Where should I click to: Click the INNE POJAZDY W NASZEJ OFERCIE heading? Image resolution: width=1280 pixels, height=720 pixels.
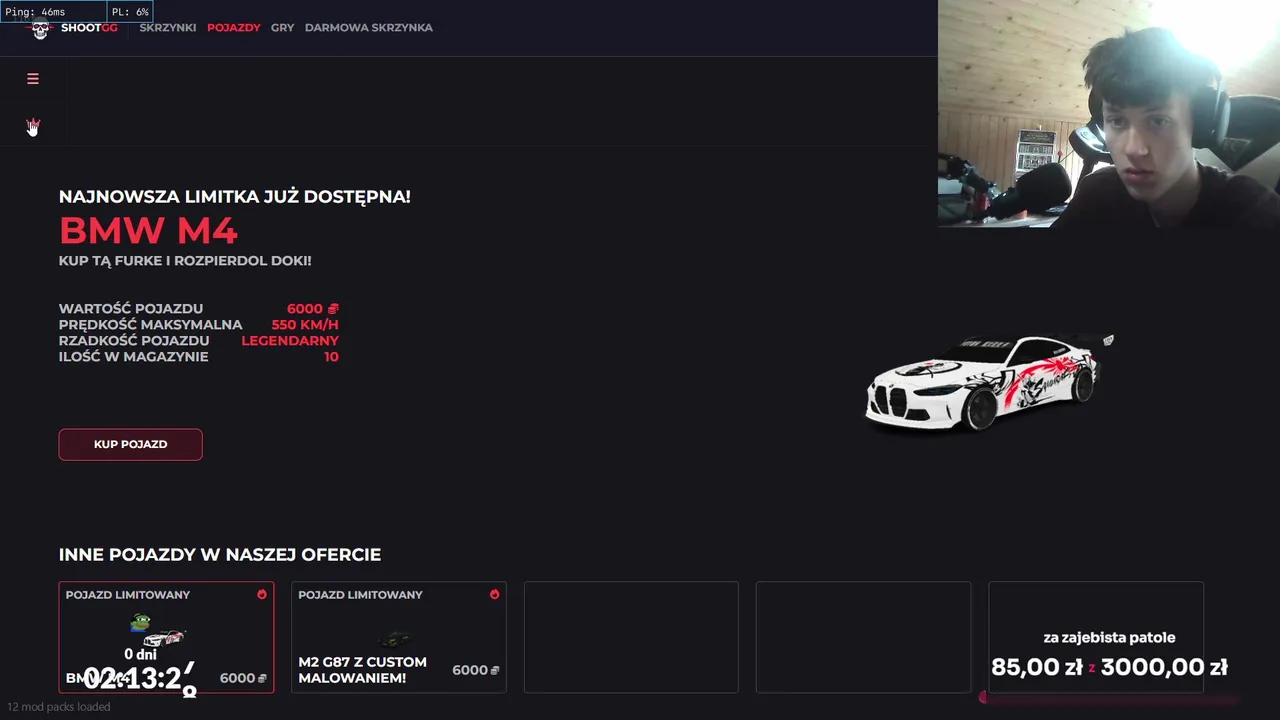[220, 554]
